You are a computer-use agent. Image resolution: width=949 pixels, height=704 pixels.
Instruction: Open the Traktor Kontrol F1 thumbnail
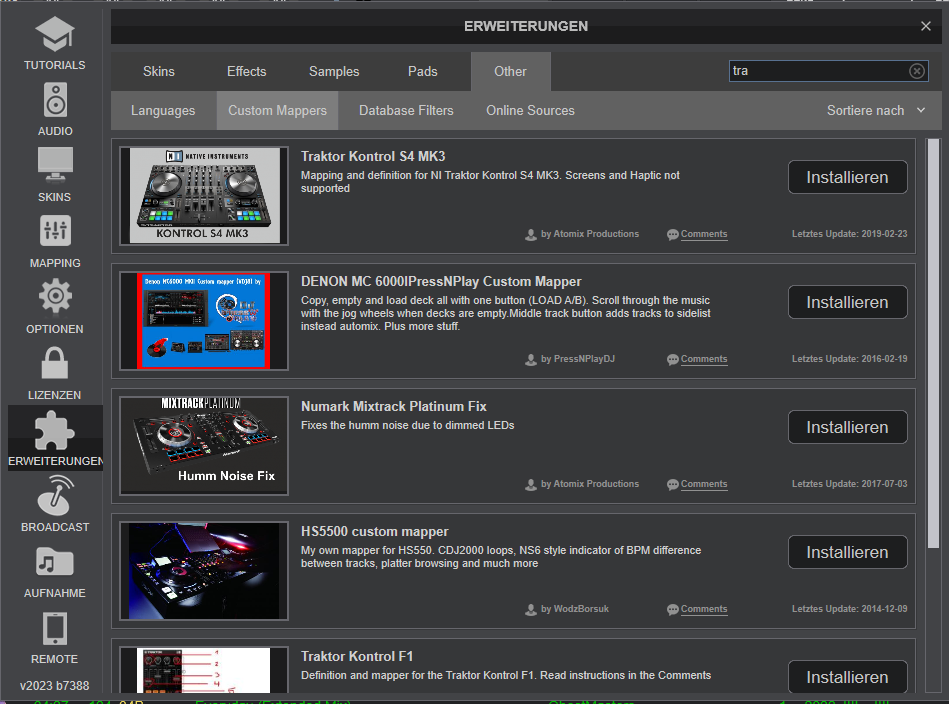click(204, 669)
